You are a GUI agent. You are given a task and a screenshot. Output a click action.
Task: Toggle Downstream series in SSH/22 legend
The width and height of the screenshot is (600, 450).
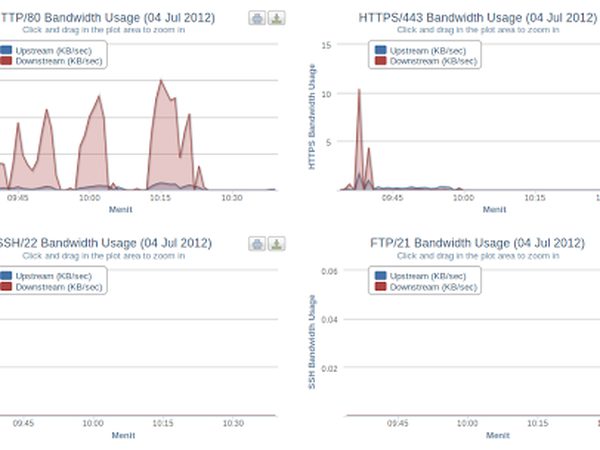[51, 287]
